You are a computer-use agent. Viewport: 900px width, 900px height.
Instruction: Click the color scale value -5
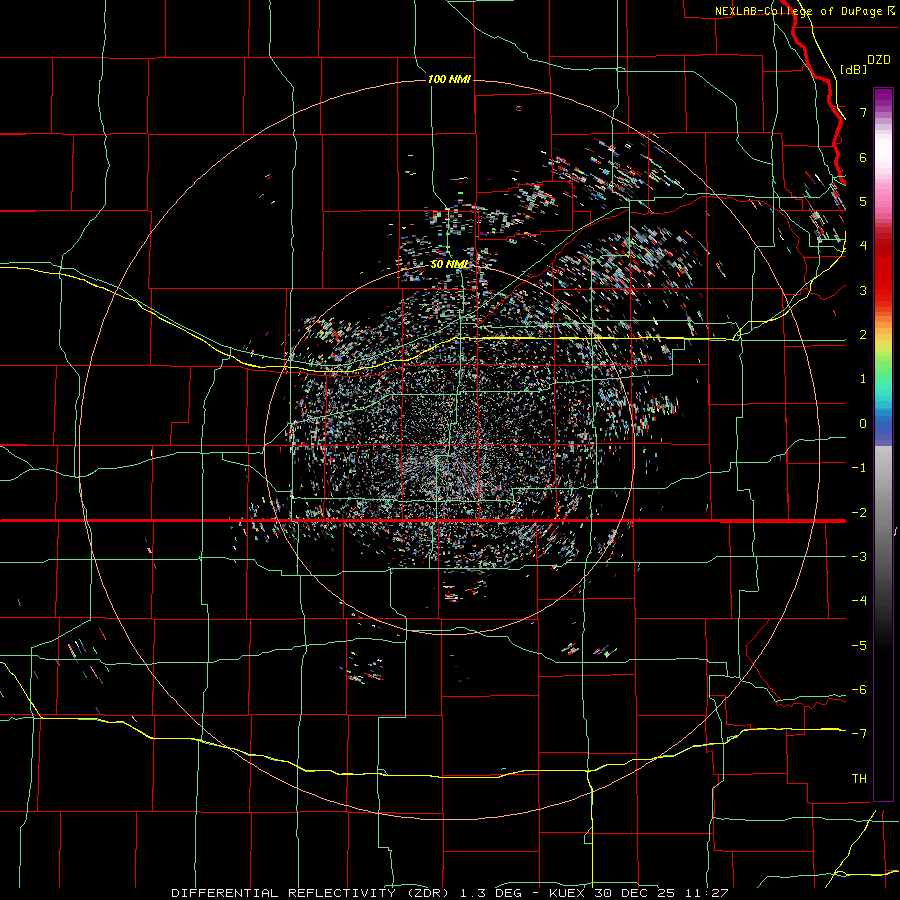point(859,646)
